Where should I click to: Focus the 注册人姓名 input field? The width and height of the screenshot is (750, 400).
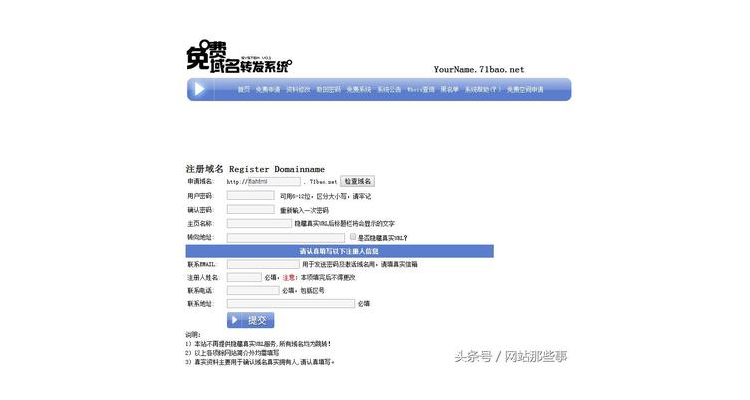pyautogui.click(x=244, y=277)
